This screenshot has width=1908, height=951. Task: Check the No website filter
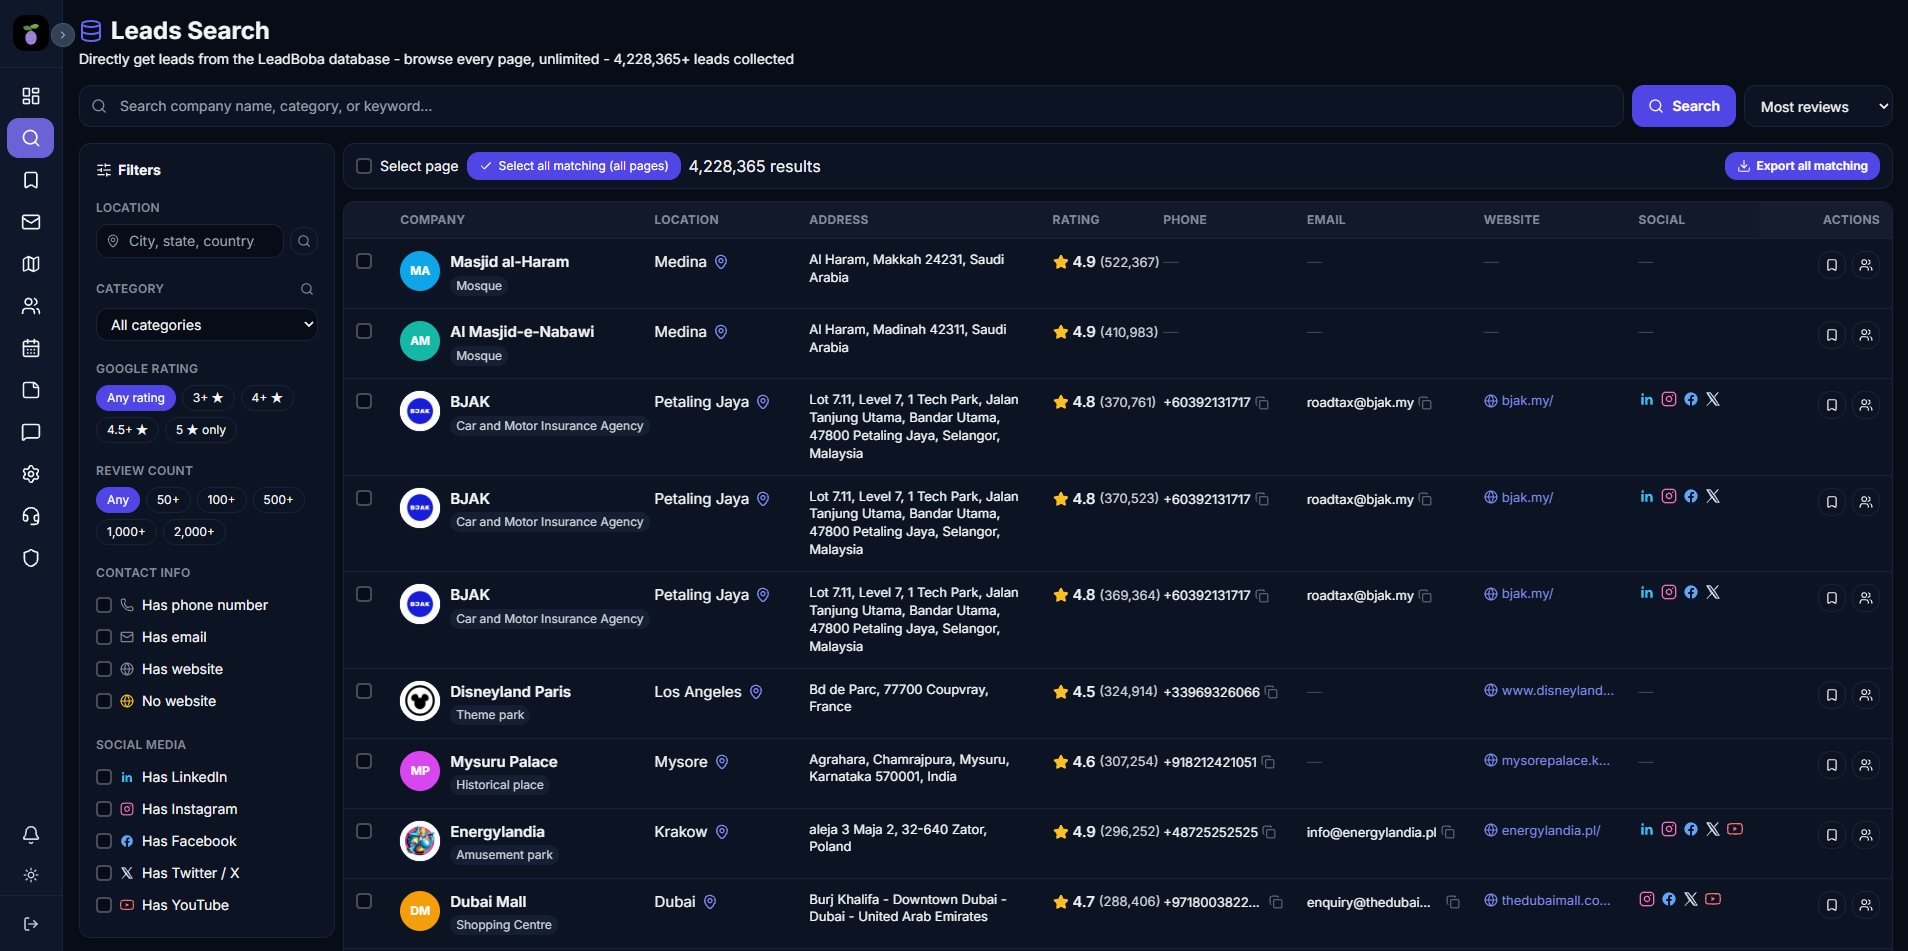[104, 701]
